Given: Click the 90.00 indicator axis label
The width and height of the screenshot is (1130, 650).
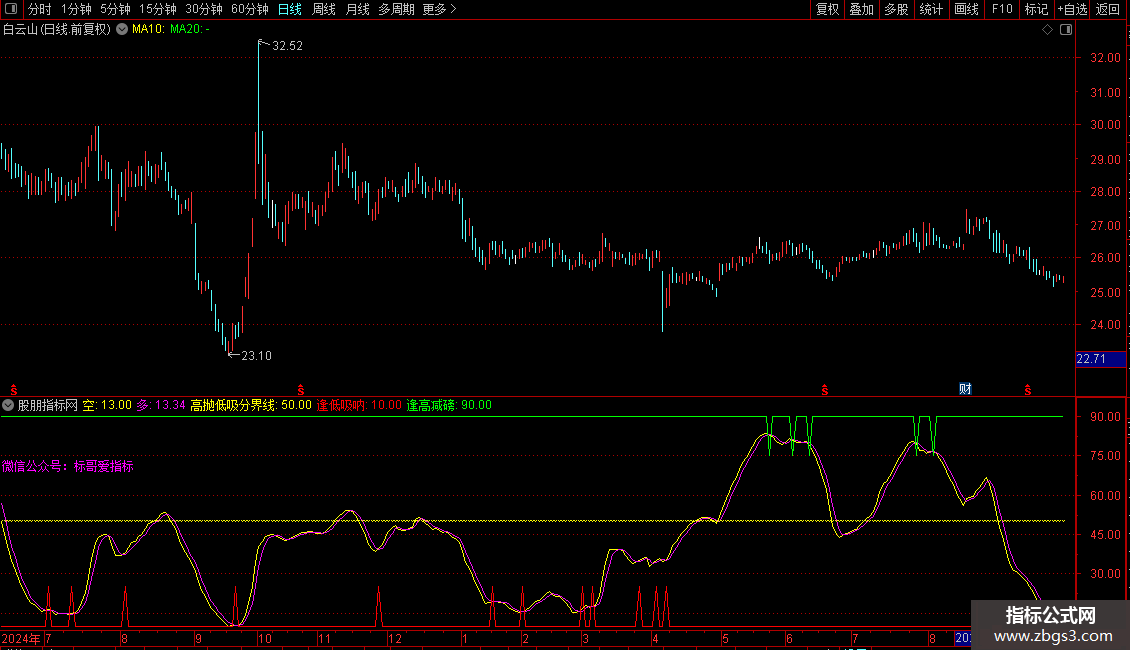Looking at the screenshot, I should 1105,417.
